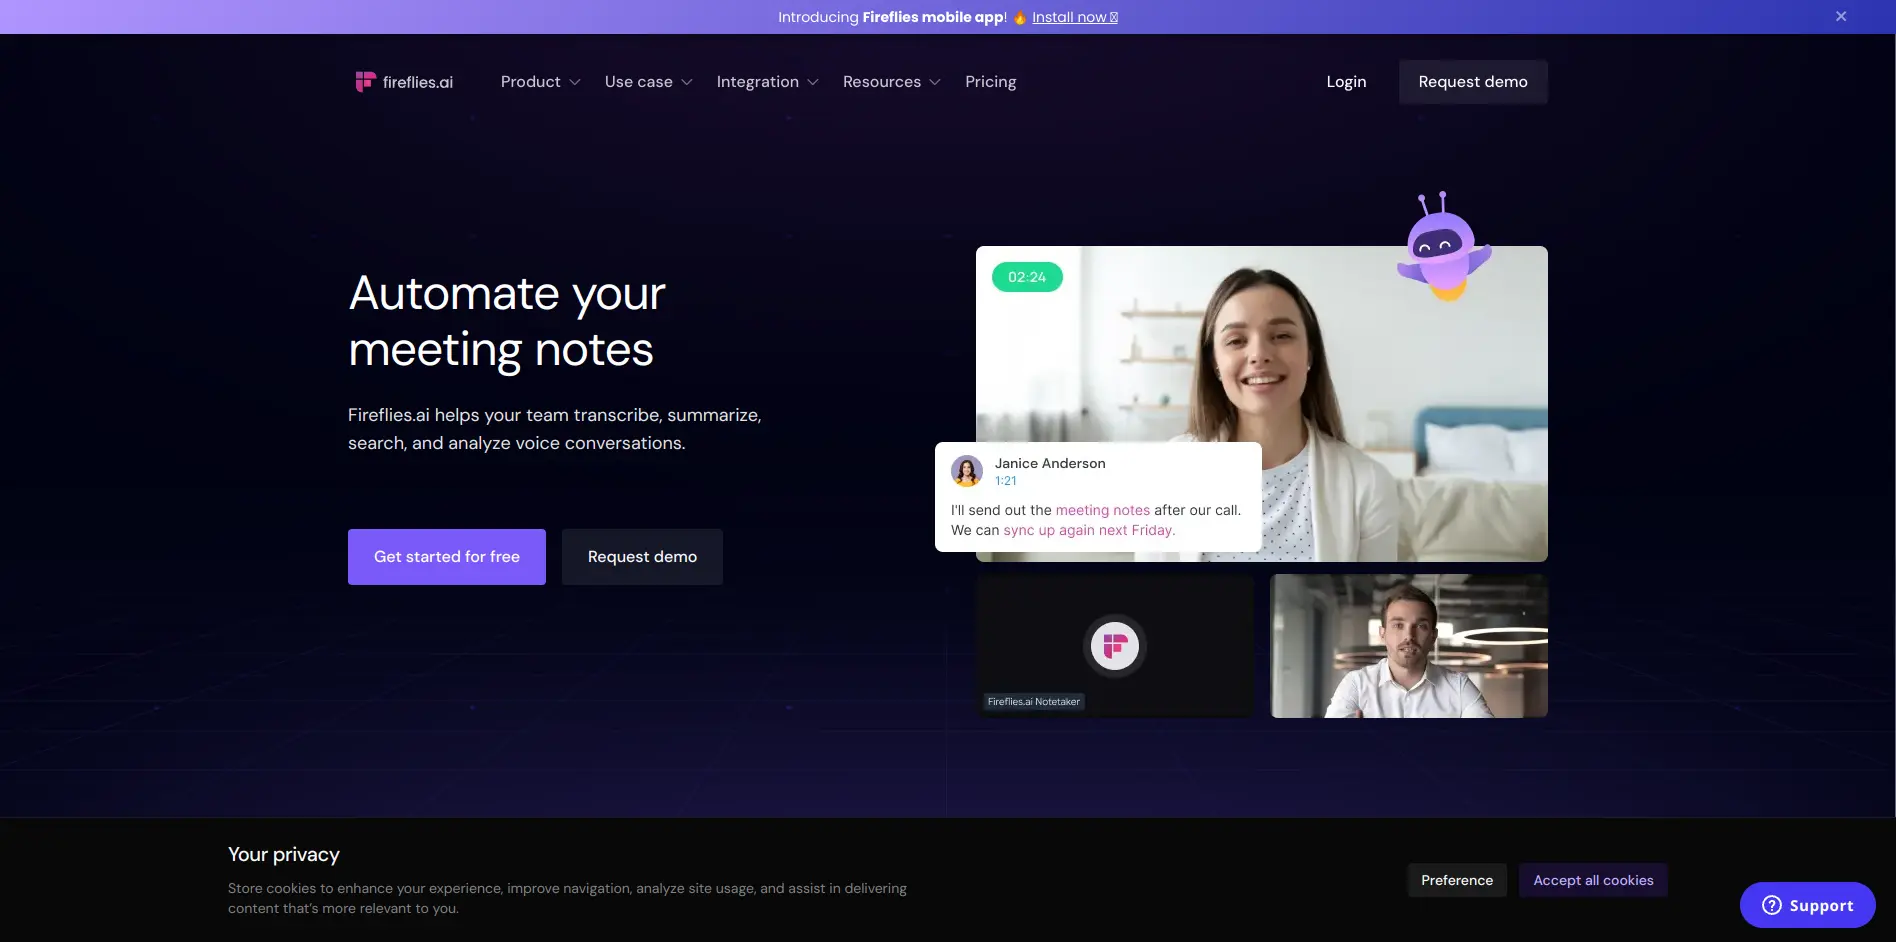1896x942 pixels.
Task: Click the "Get started for free" button
Action: click(446, 556)
